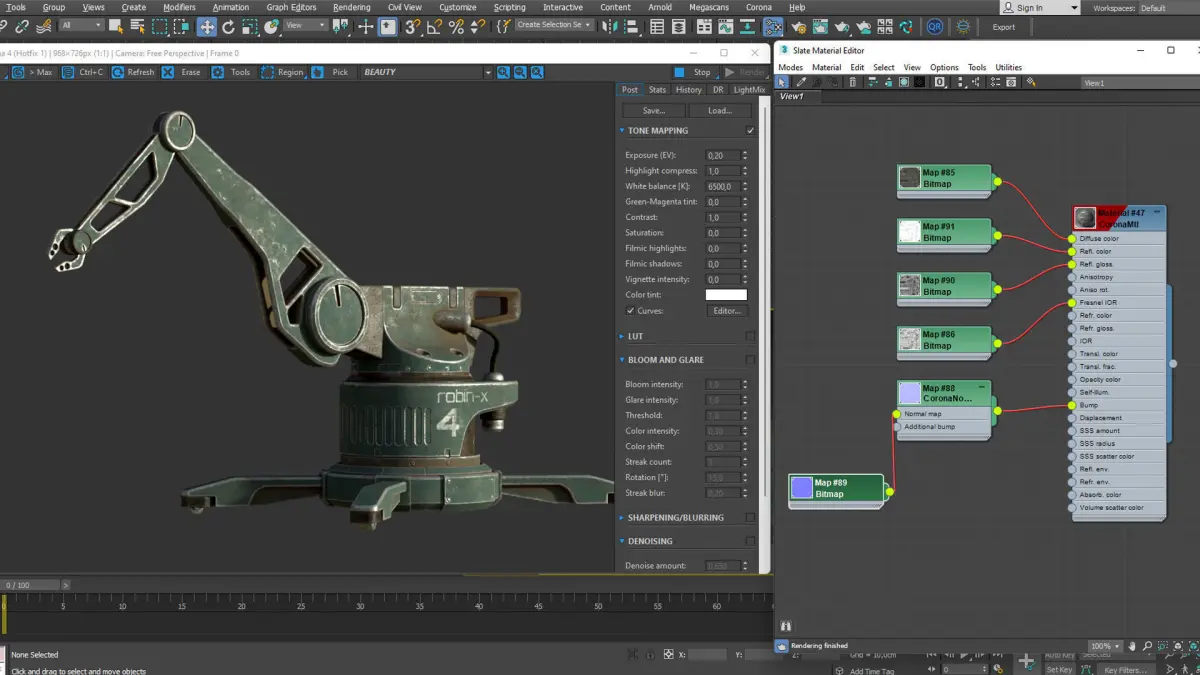Uncheck the Curves checkbox
1200x675 pixels.
click(x=630, y=311)
